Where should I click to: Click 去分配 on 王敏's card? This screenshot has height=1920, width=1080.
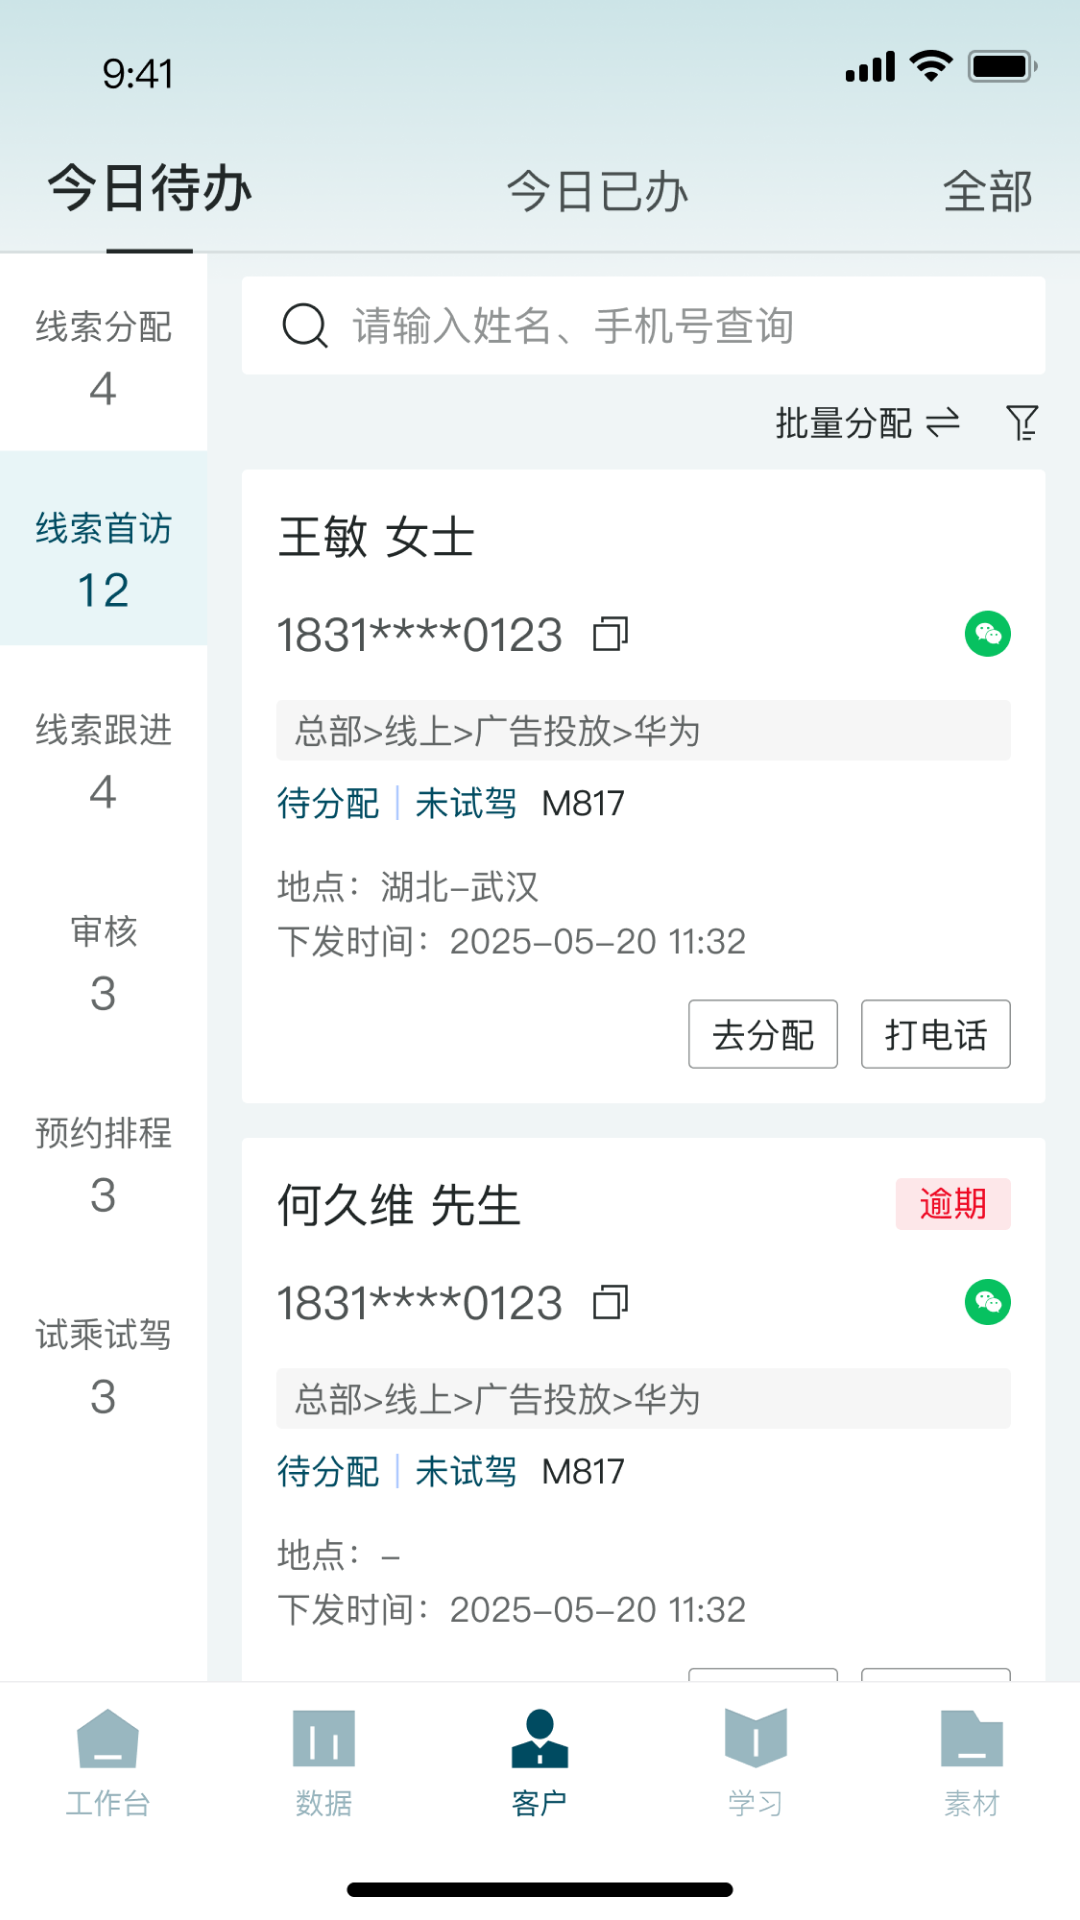pyautogui.click(x=763, y=1034)
